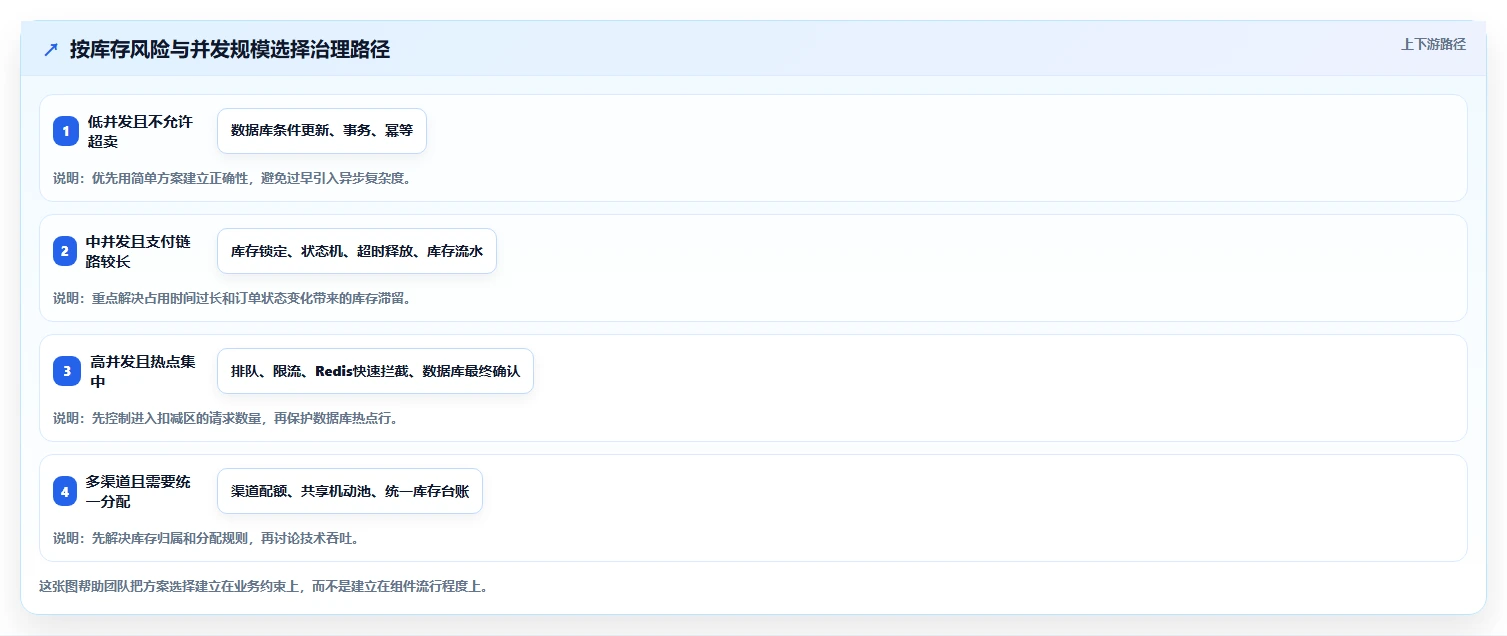Click the step 3 number badge
The image size is (1507, 636).
tap(67, 371)
